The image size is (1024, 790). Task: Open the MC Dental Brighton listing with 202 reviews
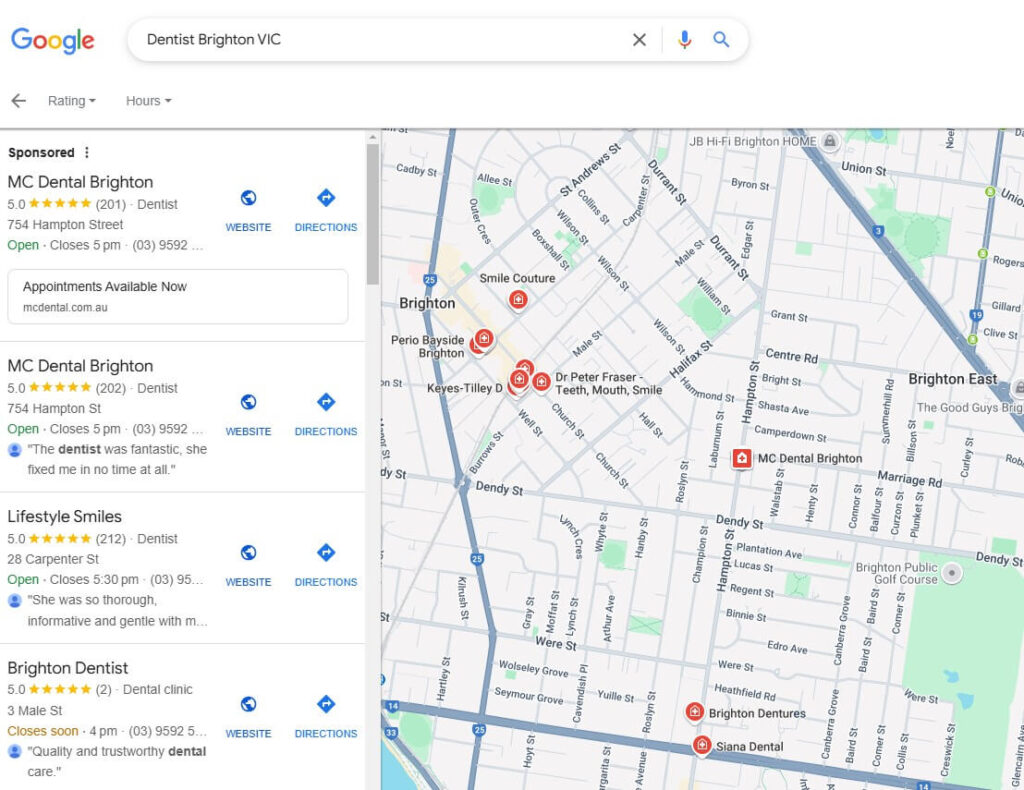(80, 366)
